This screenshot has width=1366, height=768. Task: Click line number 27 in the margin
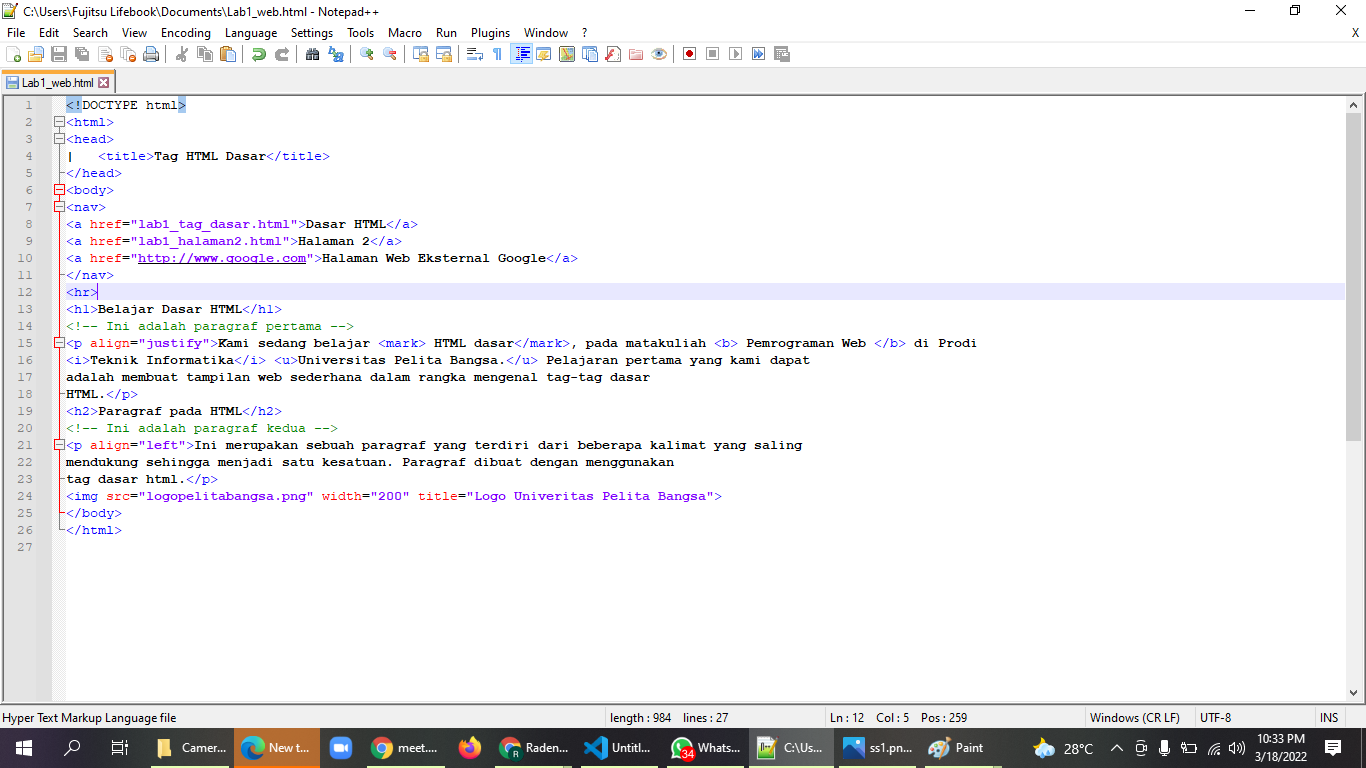coord(26,547)
